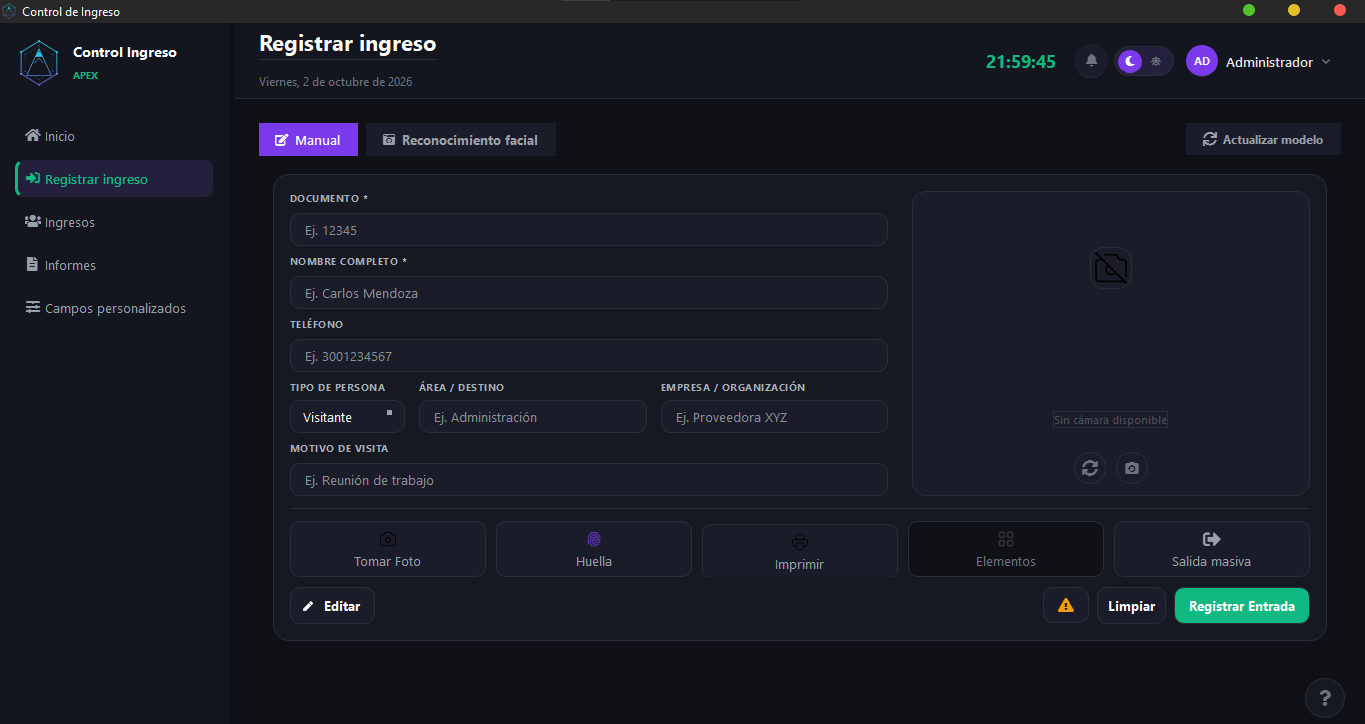The width and height of the screenshot is (1365, 724).
Task: Click Limpiar to clear the form
Action: tap(1131, 606)
